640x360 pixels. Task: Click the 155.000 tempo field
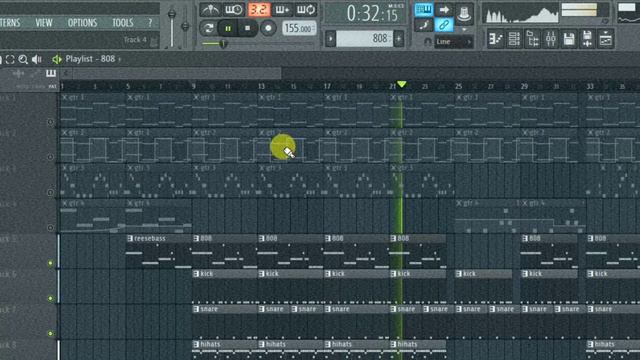pos(299,28)
